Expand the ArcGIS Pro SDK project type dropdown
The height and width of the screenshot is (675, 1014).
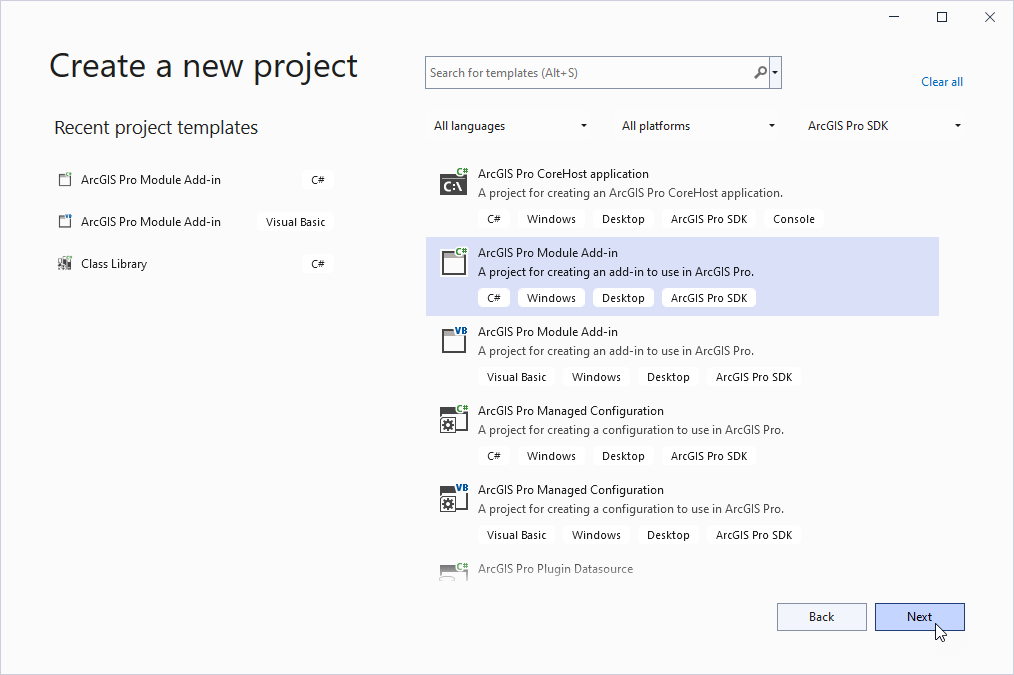pos(884,126)
